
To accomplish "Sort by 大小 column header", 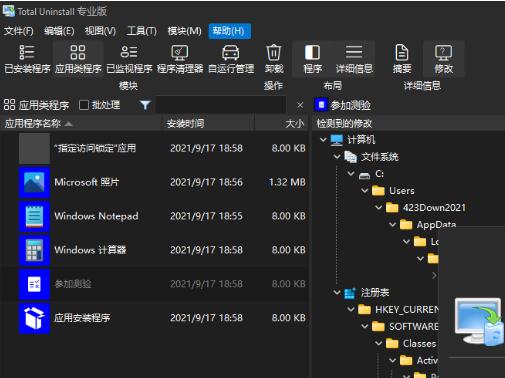I will [x=281, y=124].
